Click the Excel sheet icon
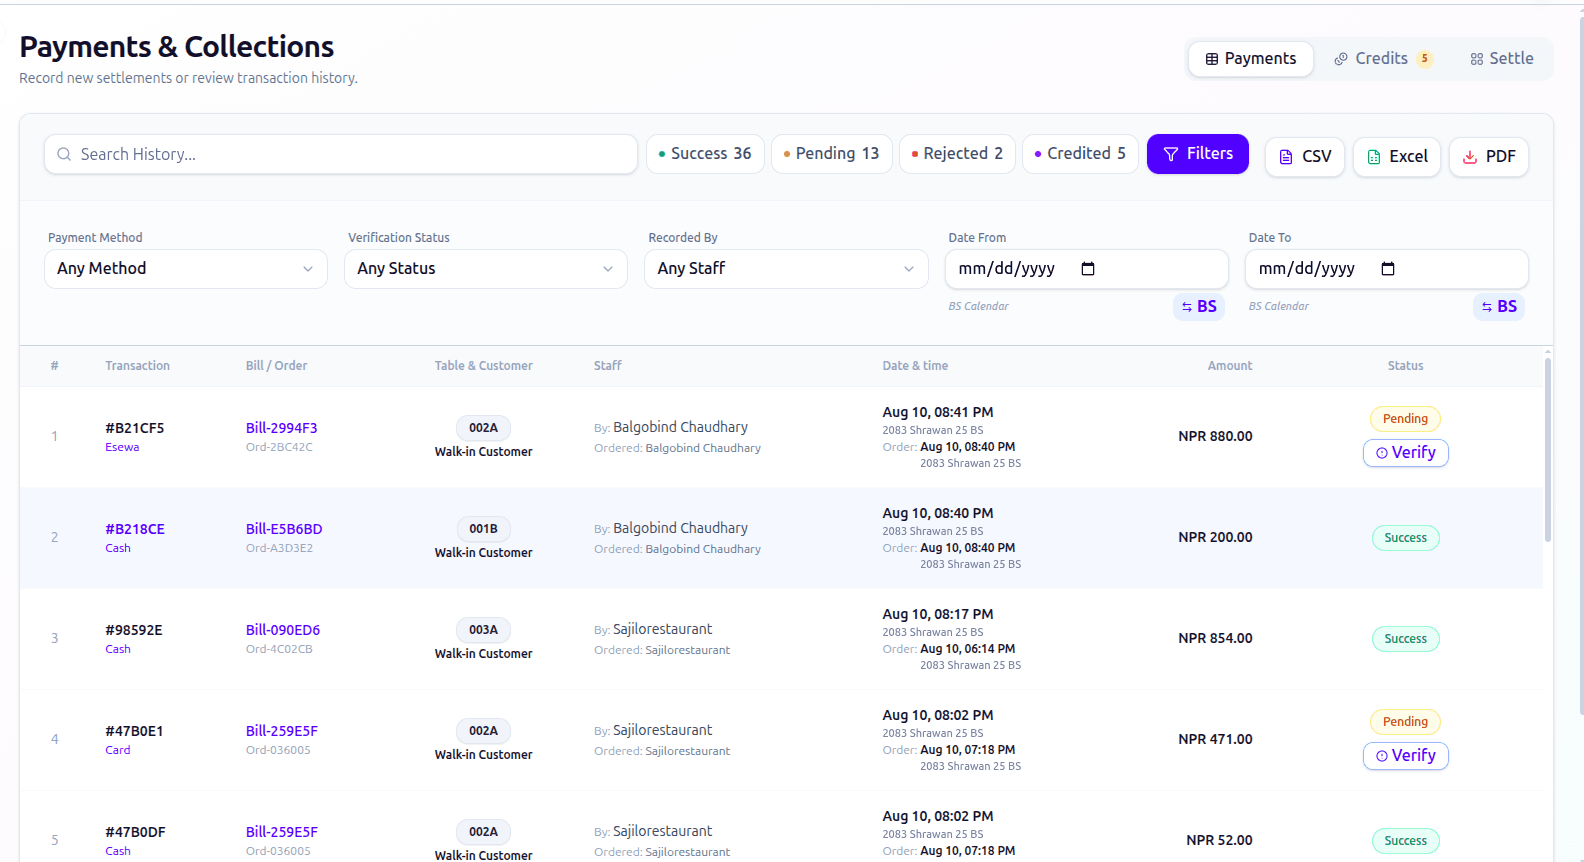This screenshot has height=862, width=1584. 1374,157
